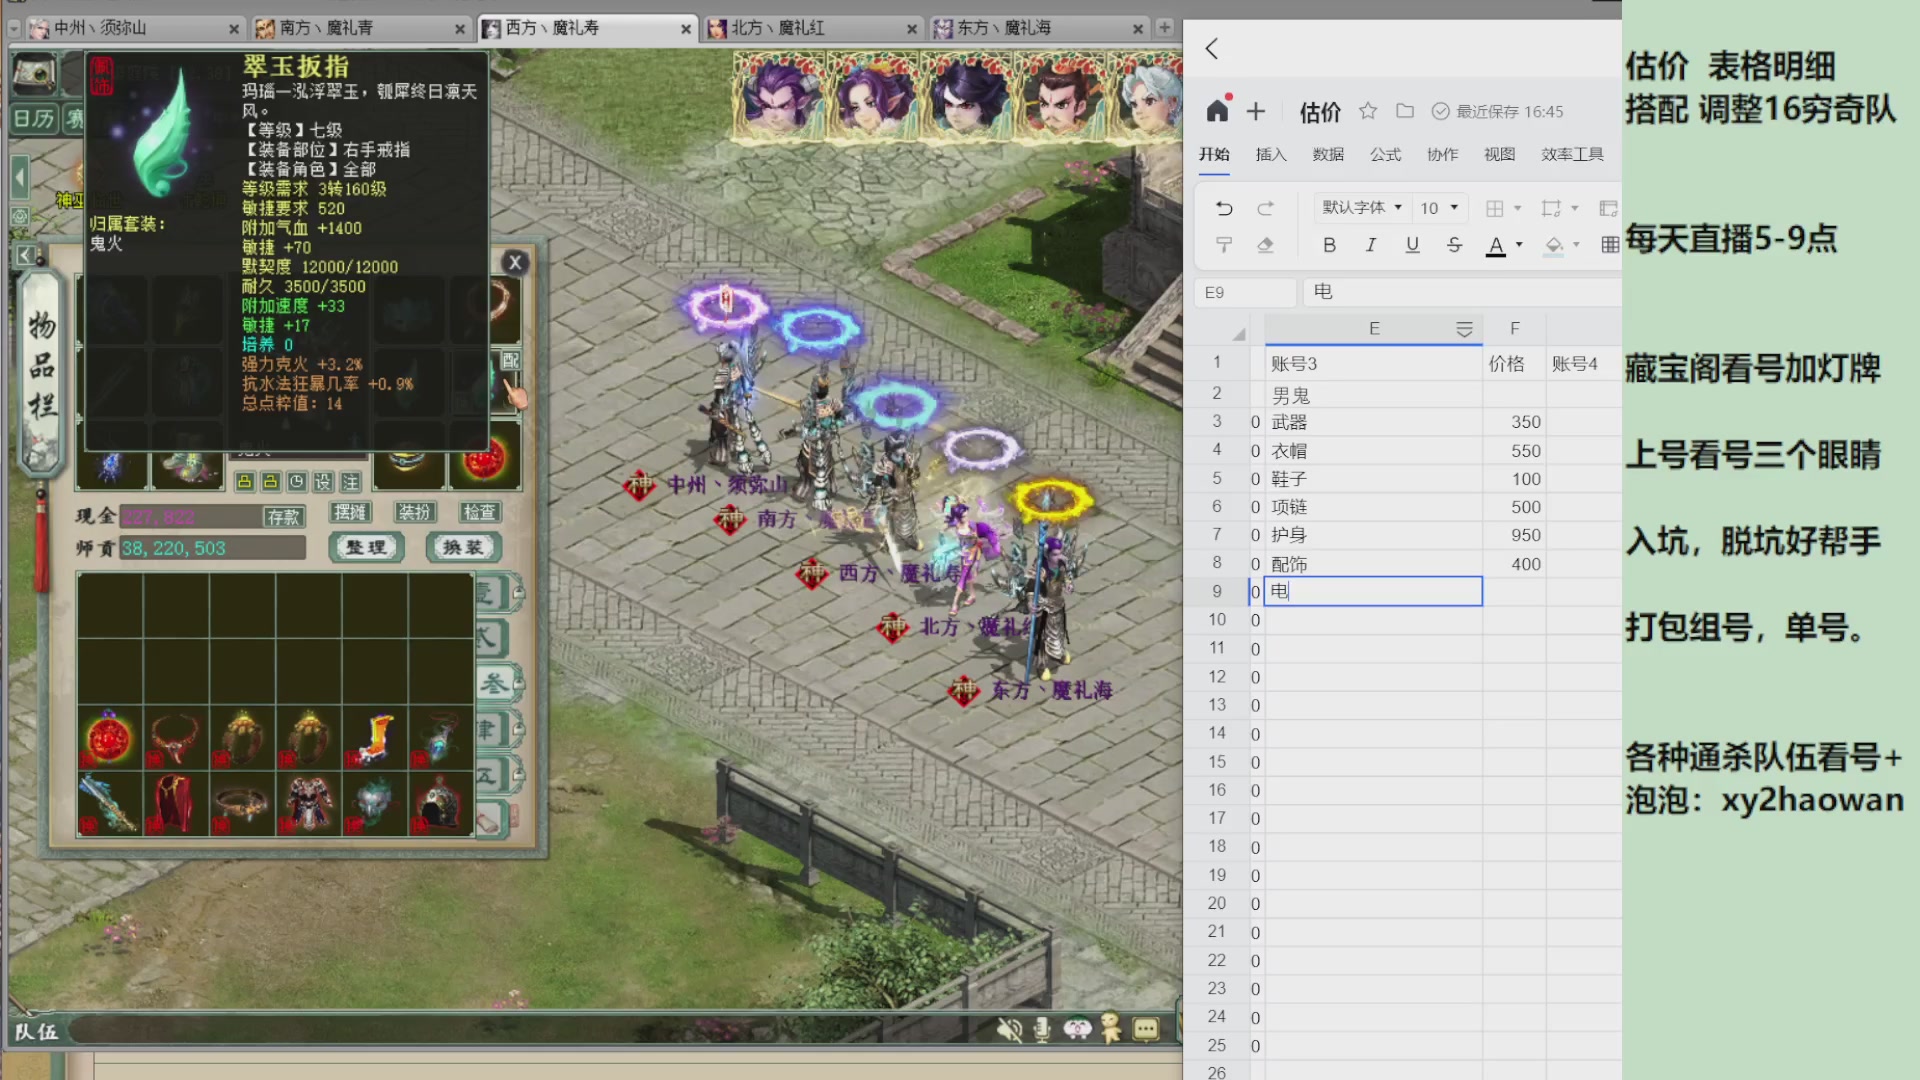1920x1080 pixels.
Task: Close the 中州丶须弥山 game tab
Action: point(234,29)
